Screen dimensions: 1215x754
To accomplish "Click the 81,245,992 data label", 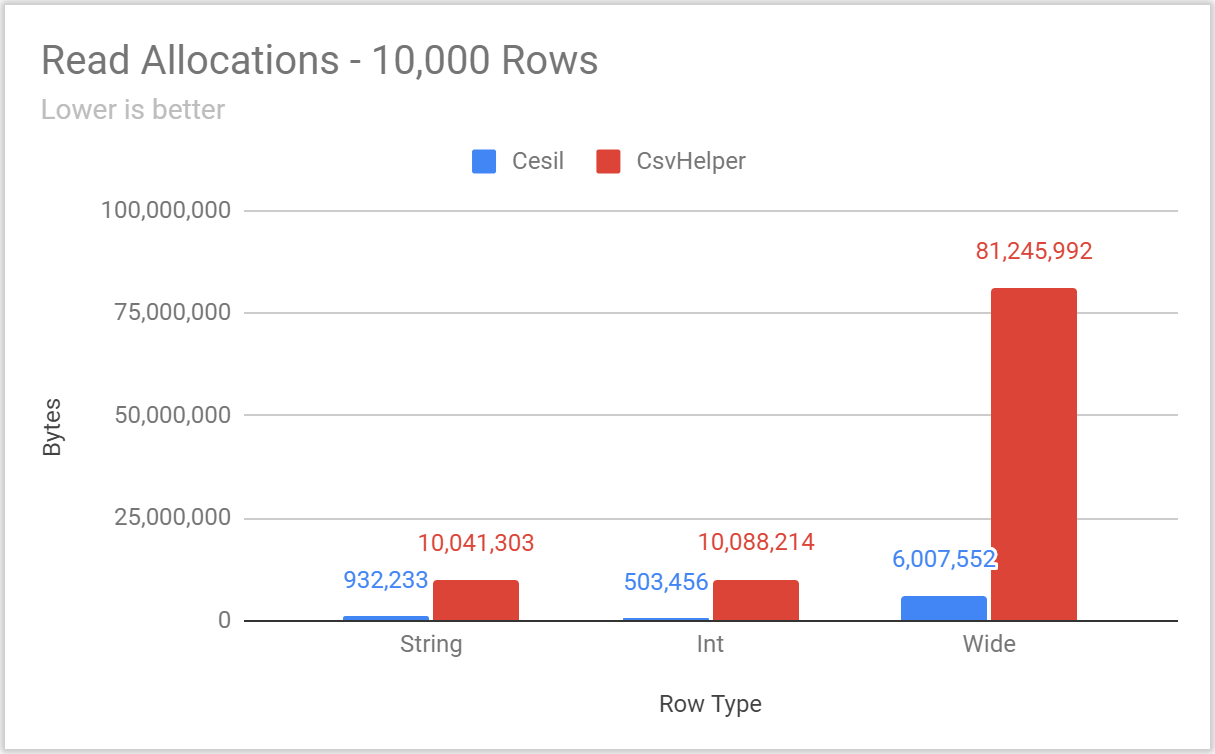I will pyautogui.click(x=1034, y=251).
